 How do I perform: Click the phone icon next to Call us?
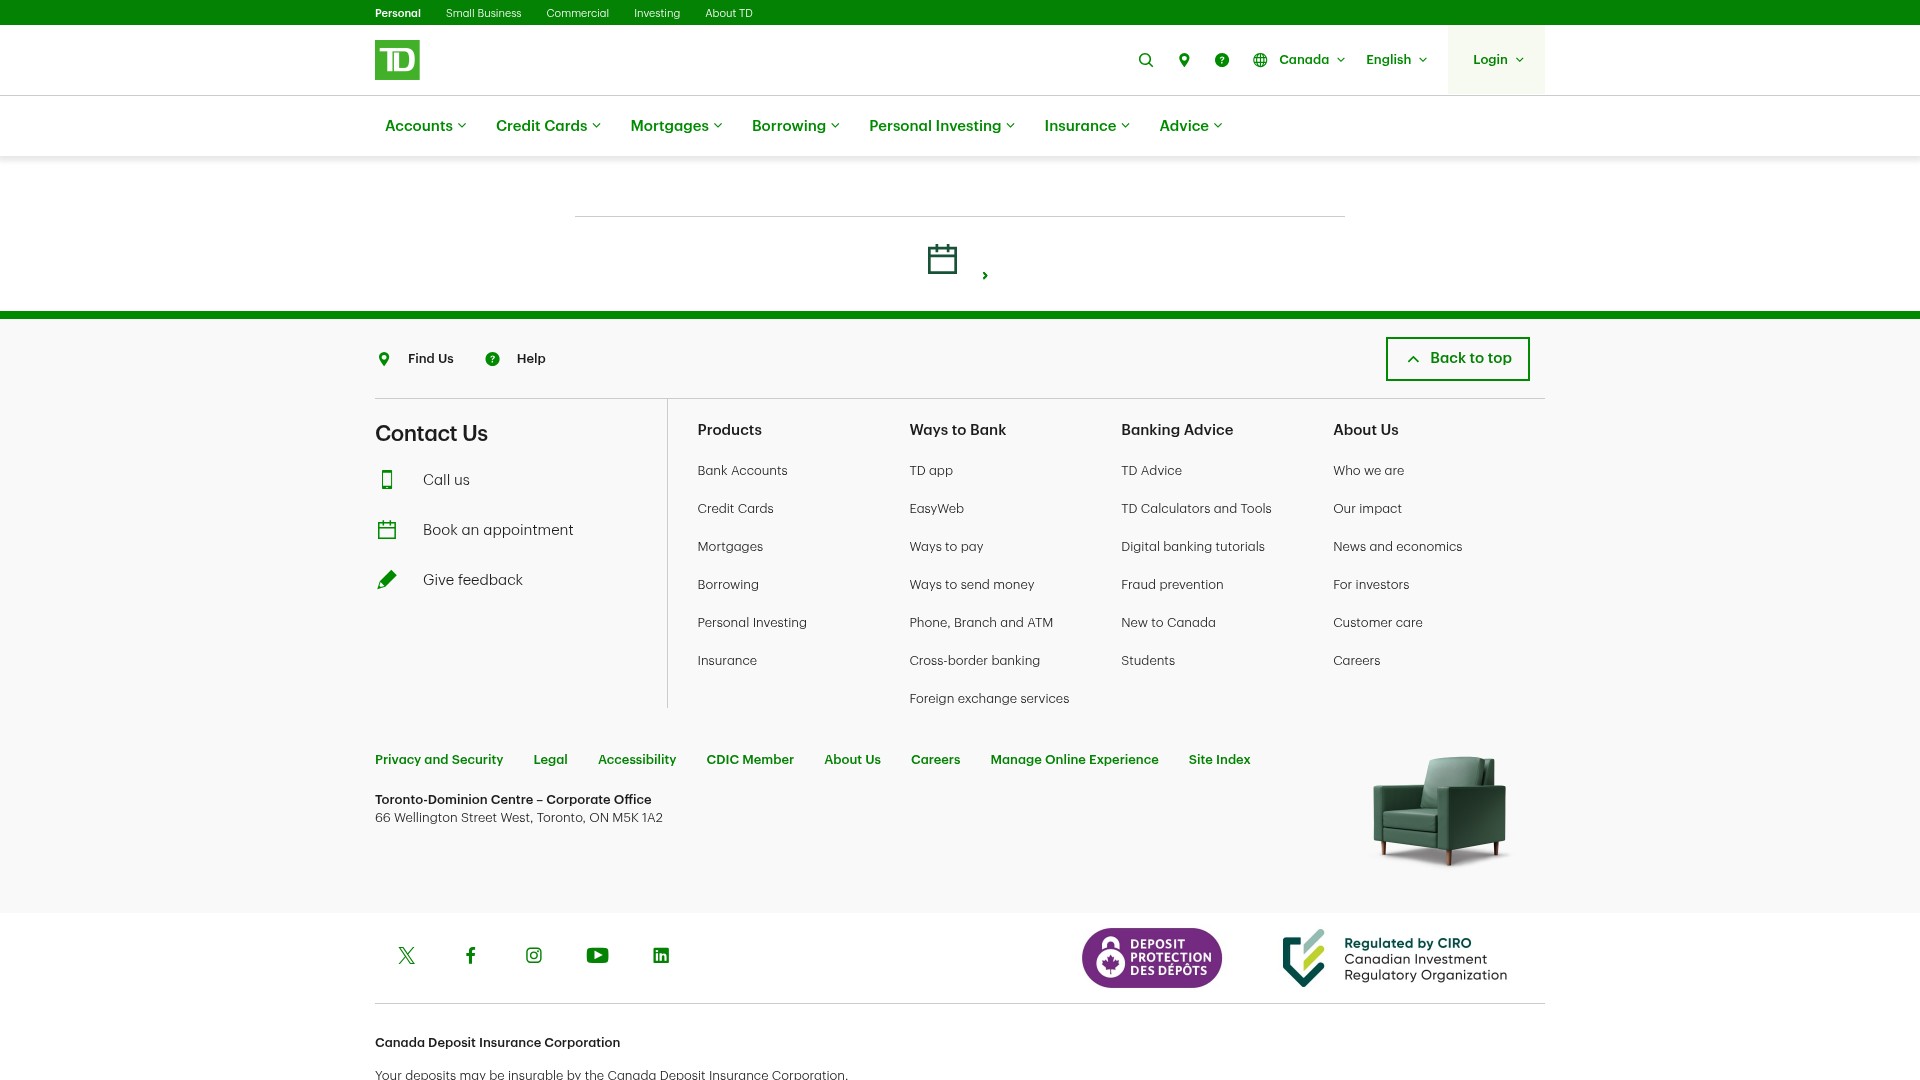387,480
